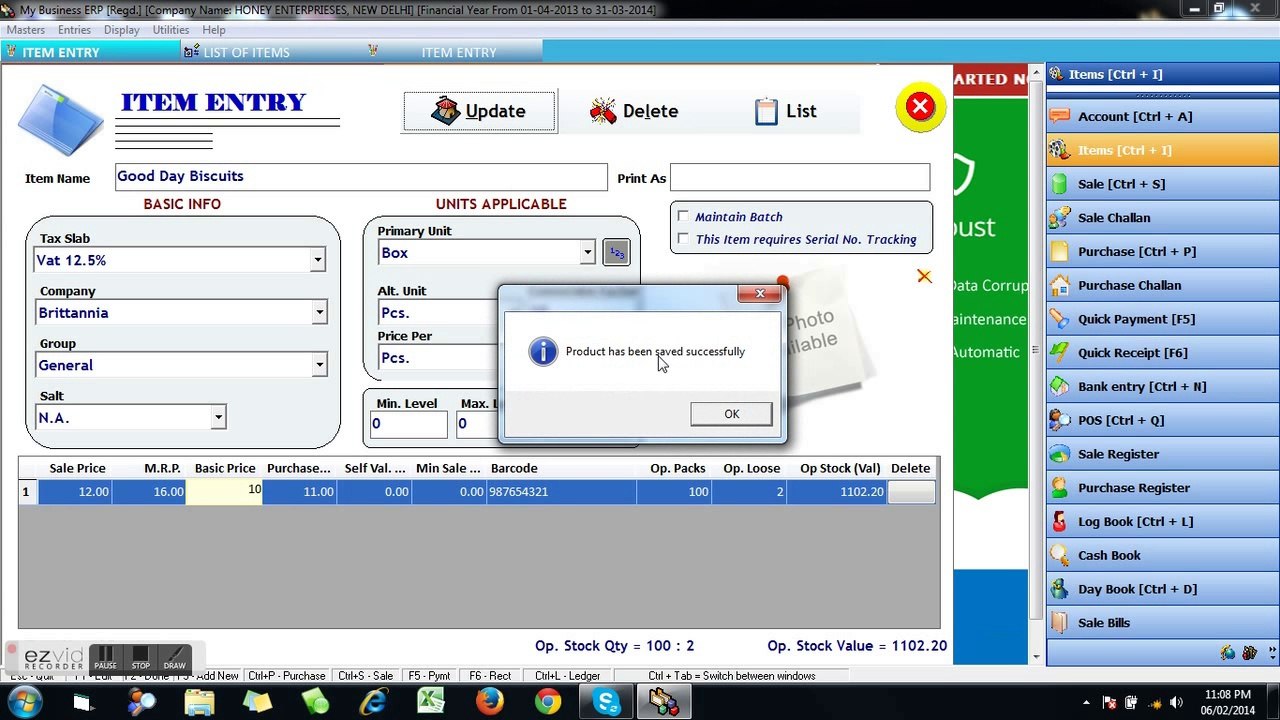
Task: Select Items [Ctrl + I] highlighted sidebar entry
Action: click(1162, 150)
